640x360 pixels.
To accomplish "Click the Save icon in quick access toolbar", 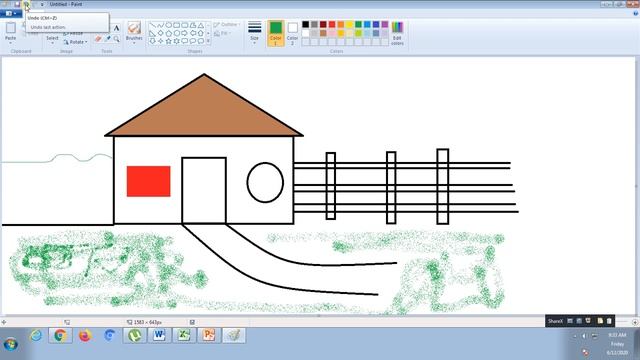I will [17, 4].
